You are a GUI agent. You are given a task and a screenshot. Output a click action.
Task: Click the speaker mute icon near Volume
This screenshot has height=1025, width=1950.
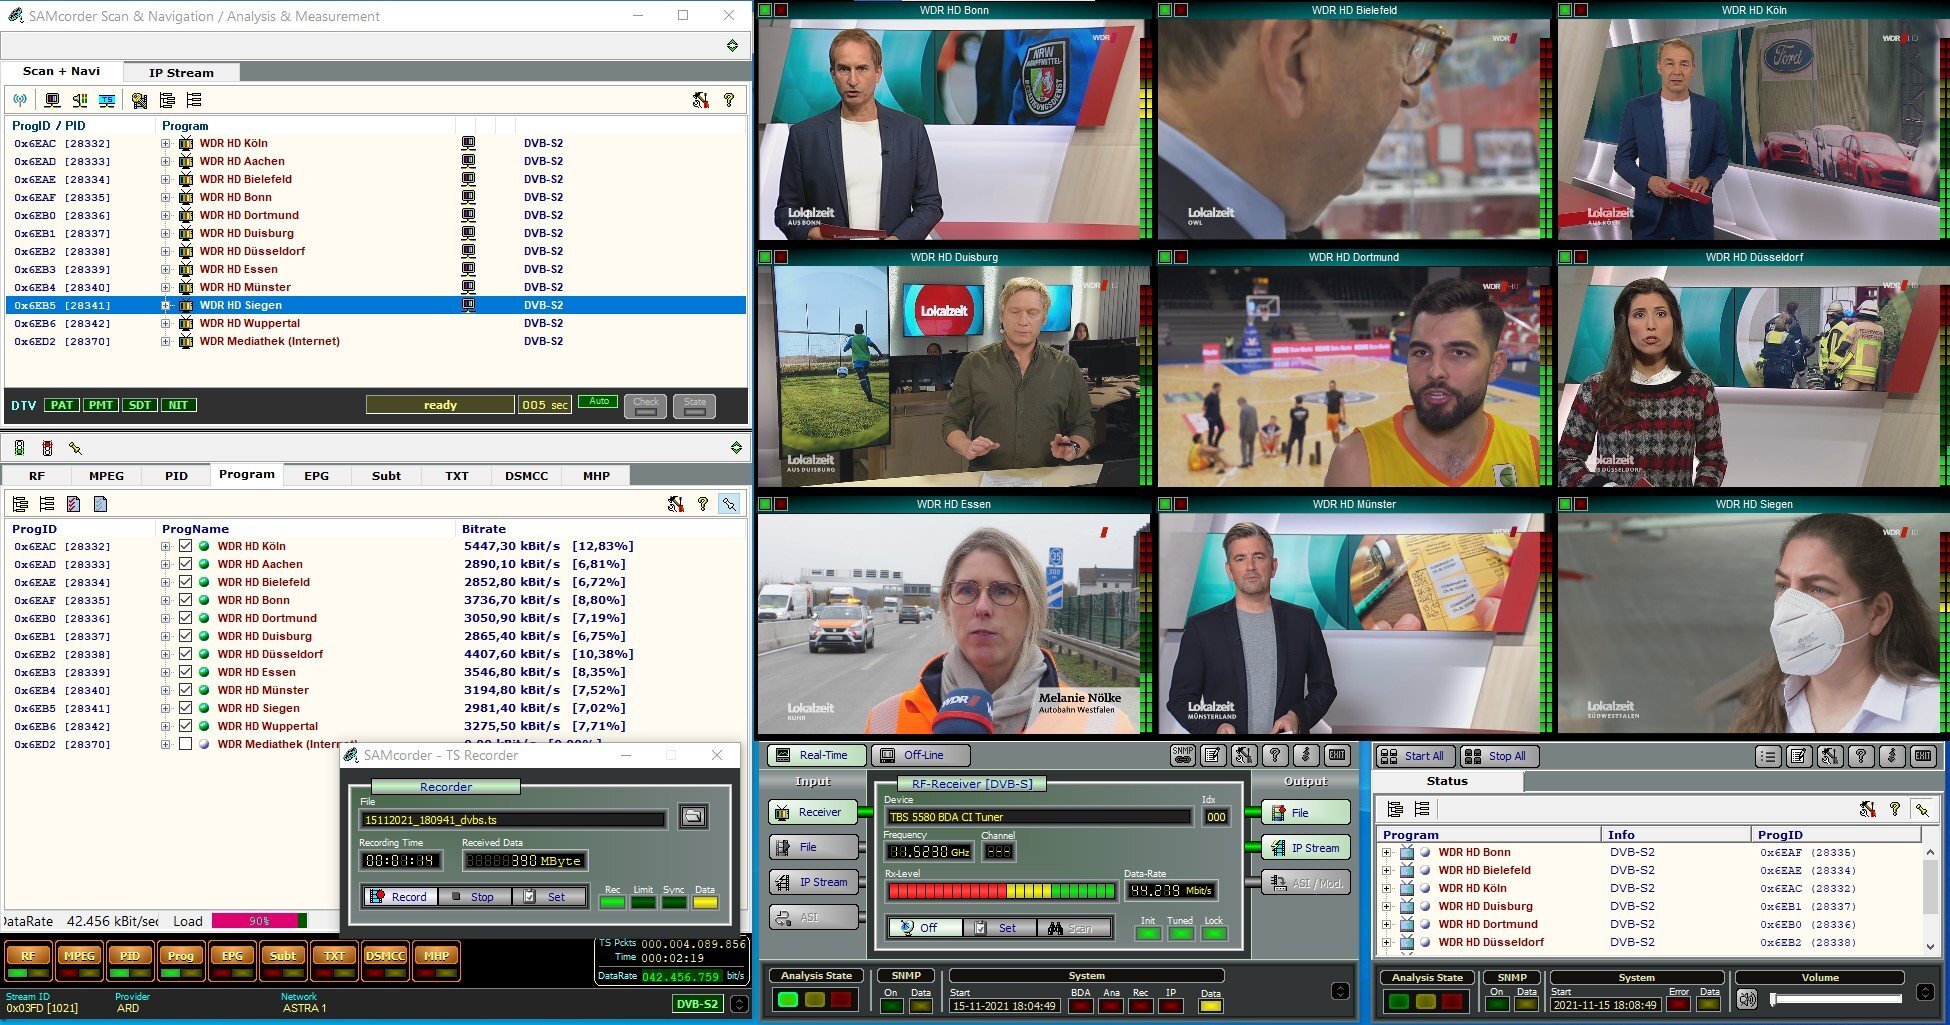[1747, 999]
